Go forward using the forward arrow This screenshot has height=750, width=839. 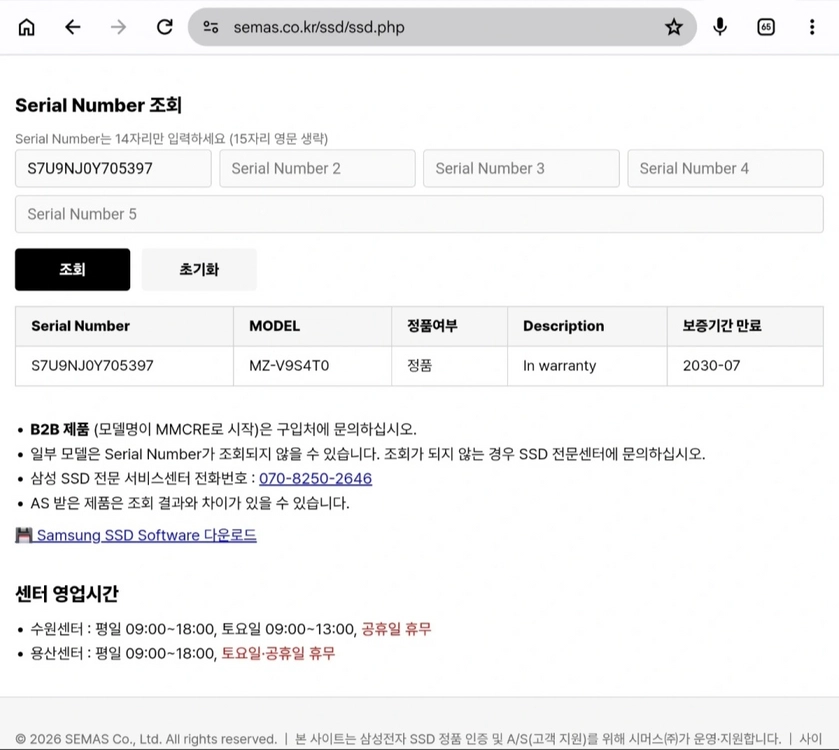(118, 27)
